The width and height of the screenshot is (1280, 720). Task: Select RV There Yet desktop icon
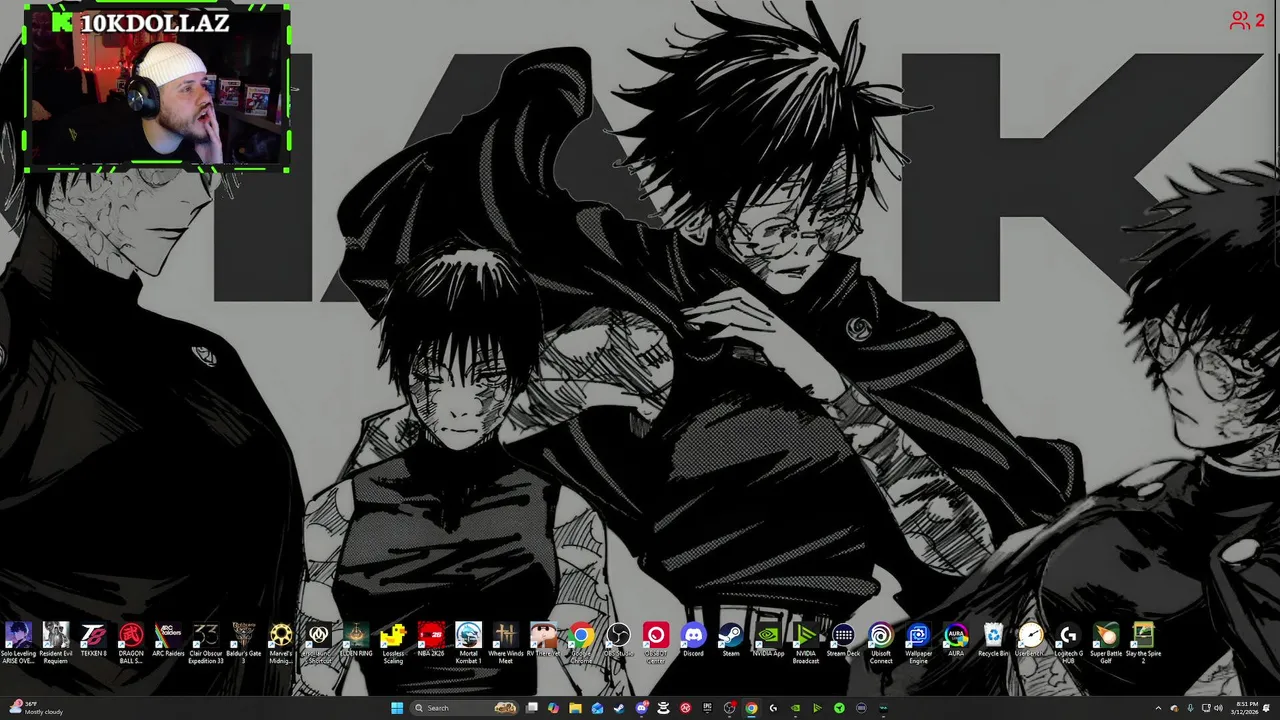coord(543,641)
